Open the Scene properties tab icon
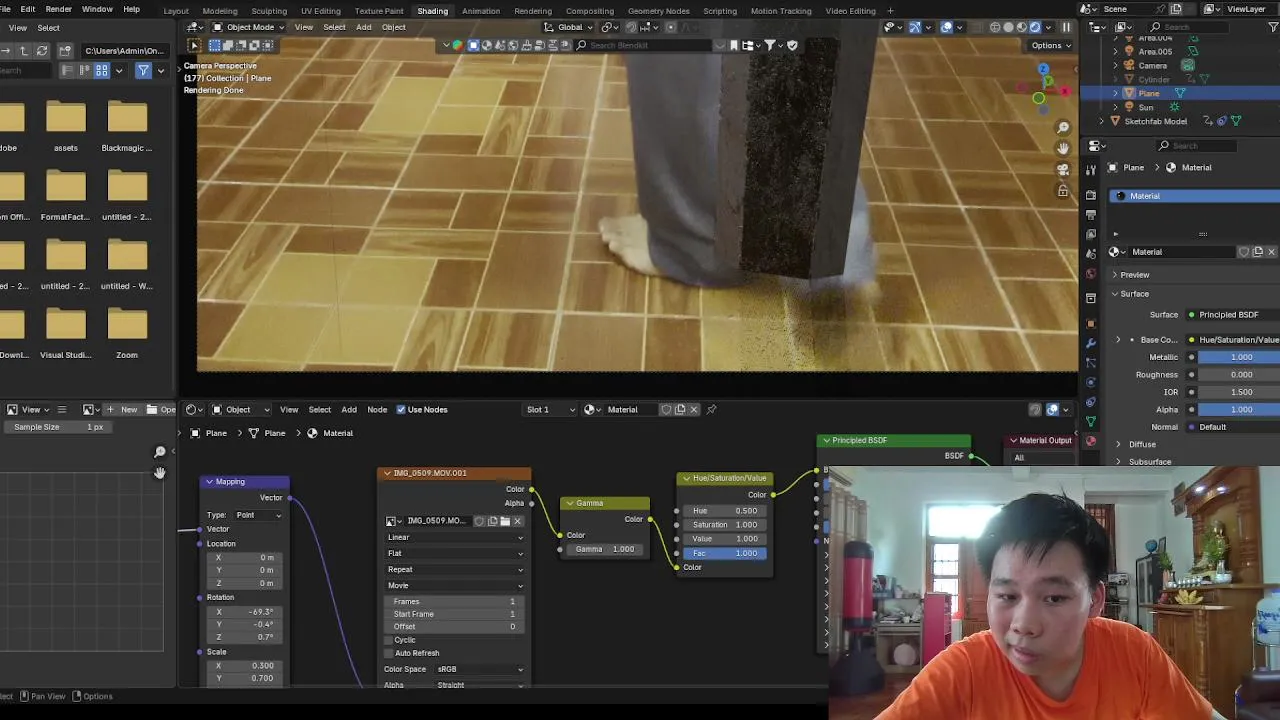 1091,252
